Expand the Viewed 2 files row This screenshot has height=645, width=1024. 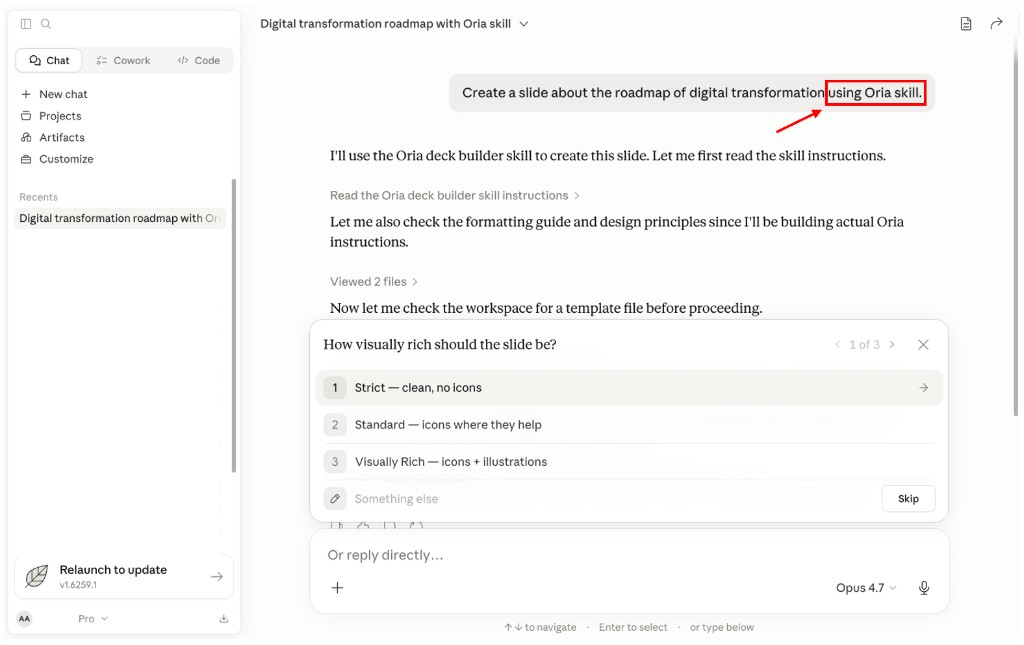coord(374,281)
